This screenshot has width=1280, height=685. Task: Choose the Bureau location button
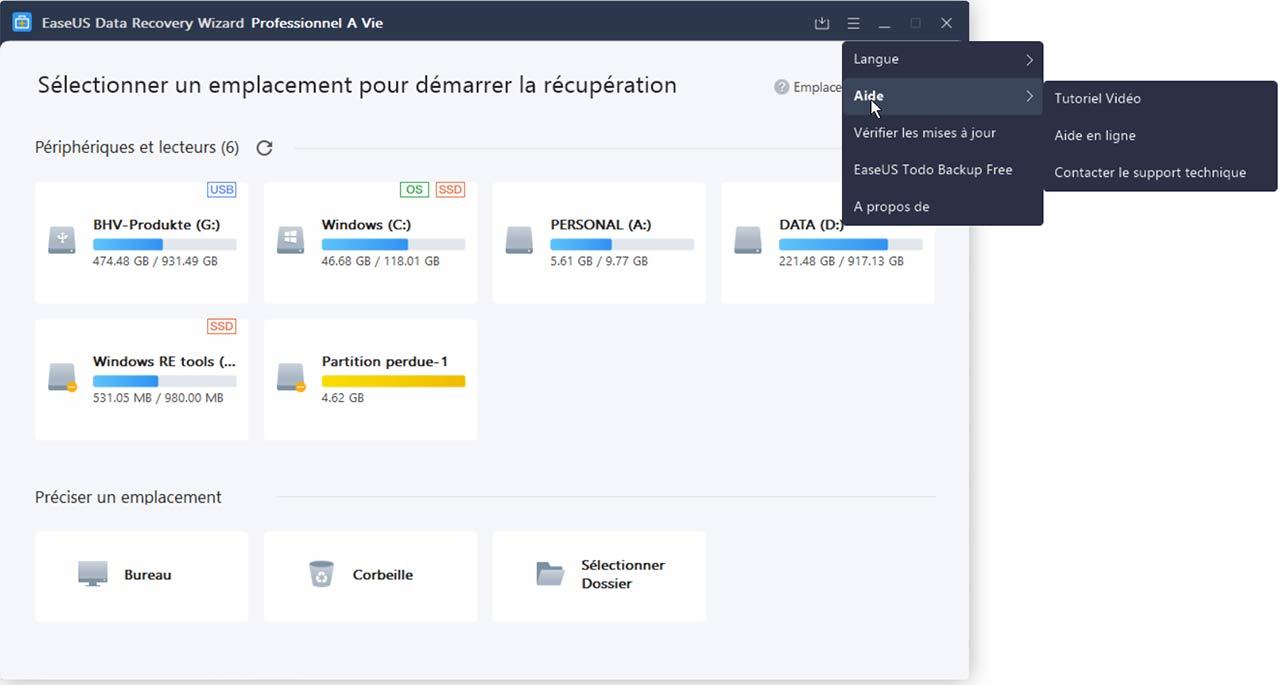pos(141,576)
